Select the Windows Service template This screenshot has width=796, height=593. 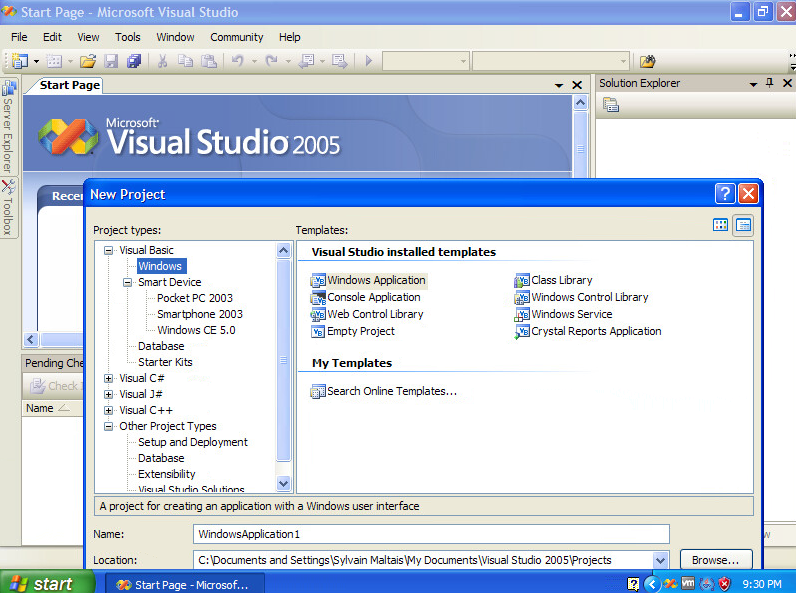[x=571, y=314]
